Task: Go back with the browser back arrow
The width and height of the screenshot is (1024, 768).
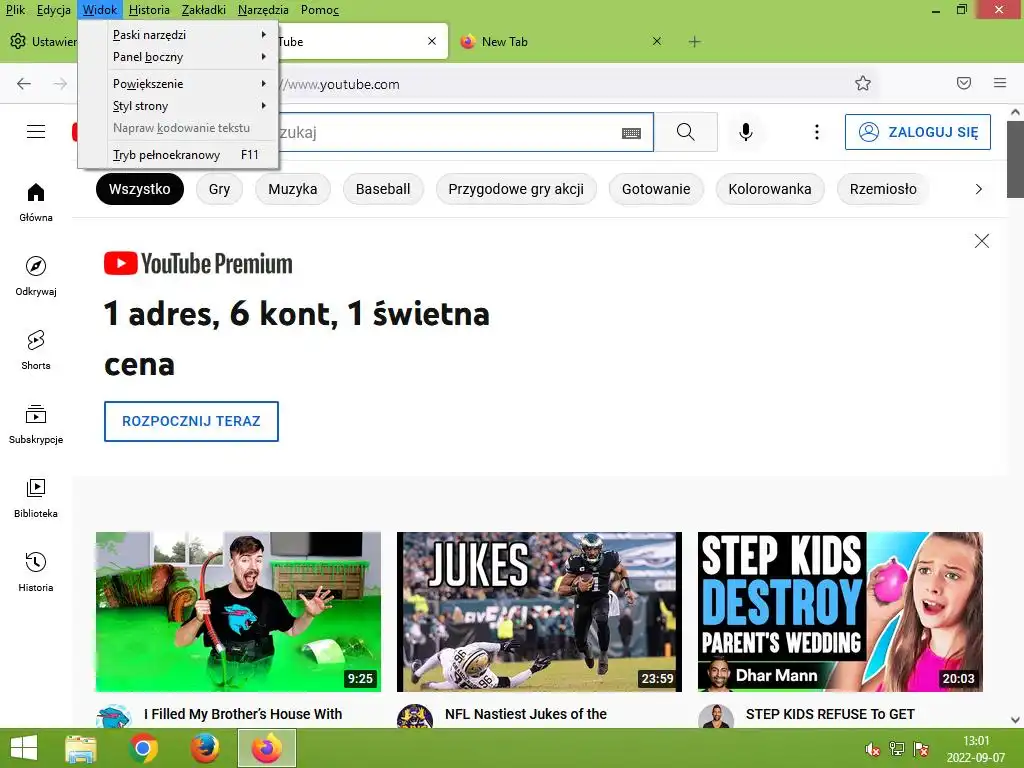Action: [24, 84]
